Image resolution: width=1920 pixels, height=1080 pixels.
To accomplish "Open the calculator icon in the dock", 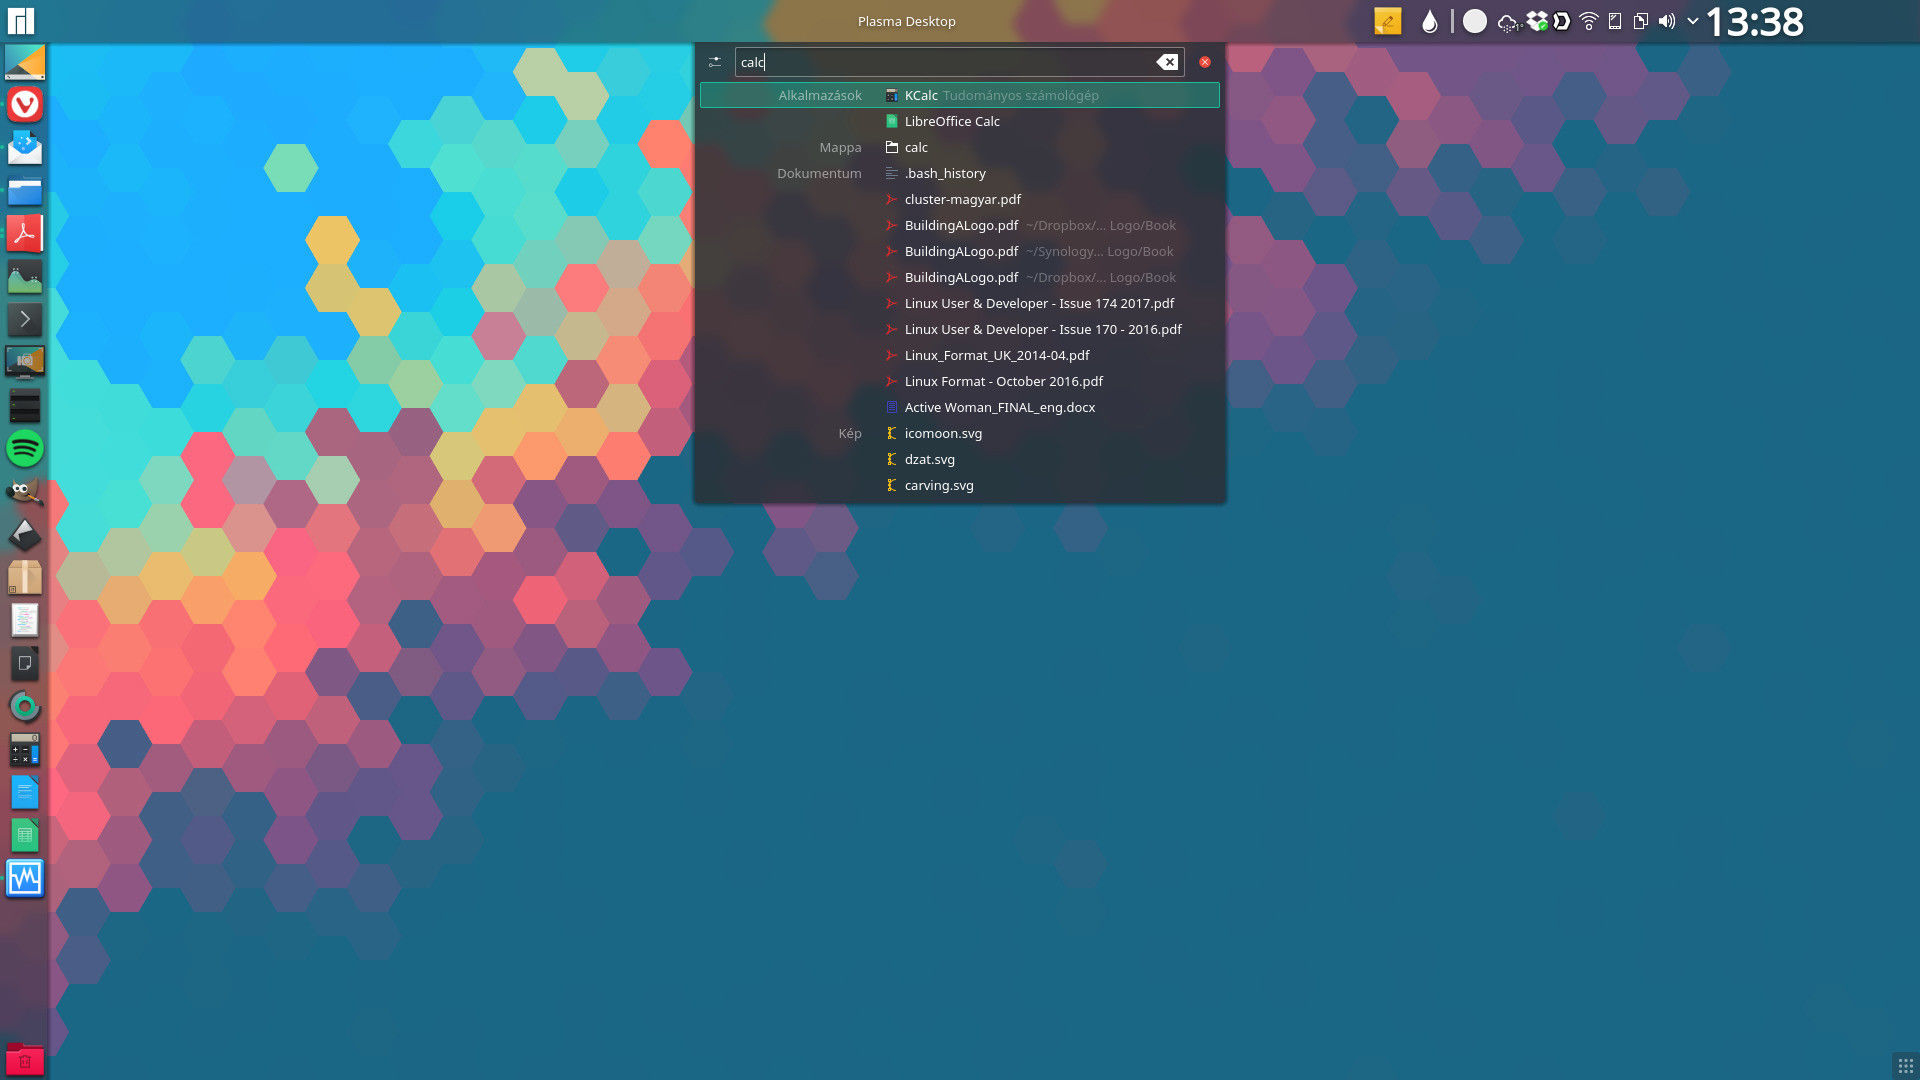I will pyautogui.click(x=25, y=750).
